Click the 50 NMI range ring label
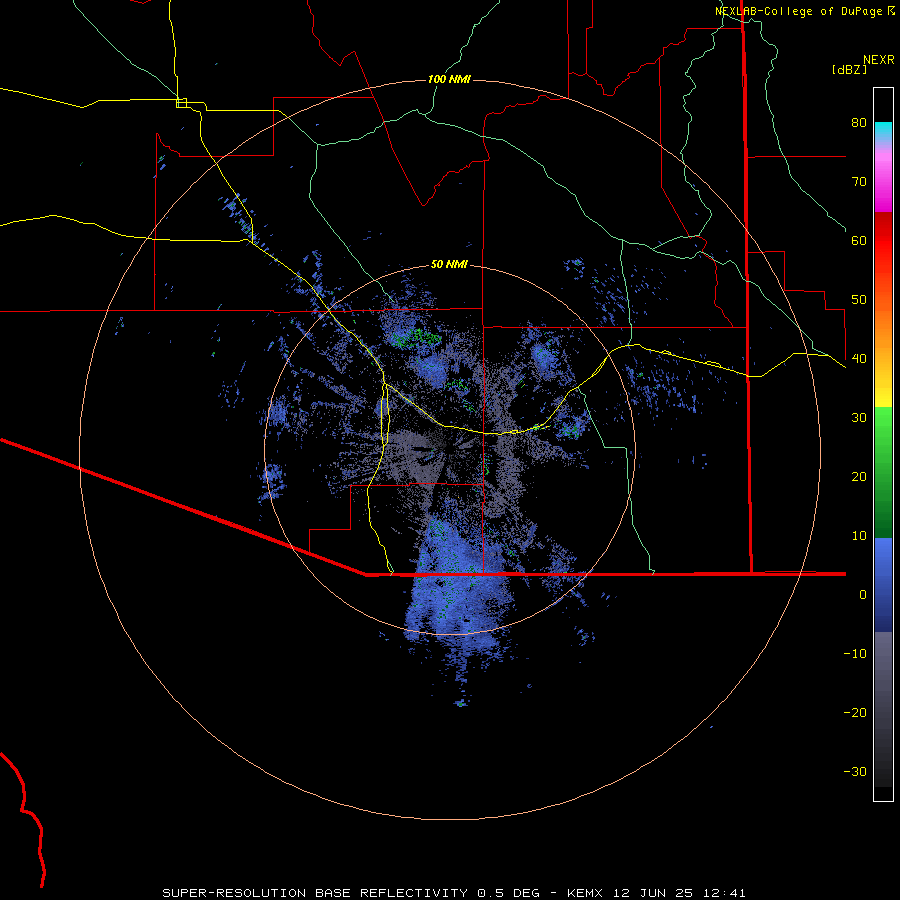Screen dimensions: 900x900 (x=449, y=265)
